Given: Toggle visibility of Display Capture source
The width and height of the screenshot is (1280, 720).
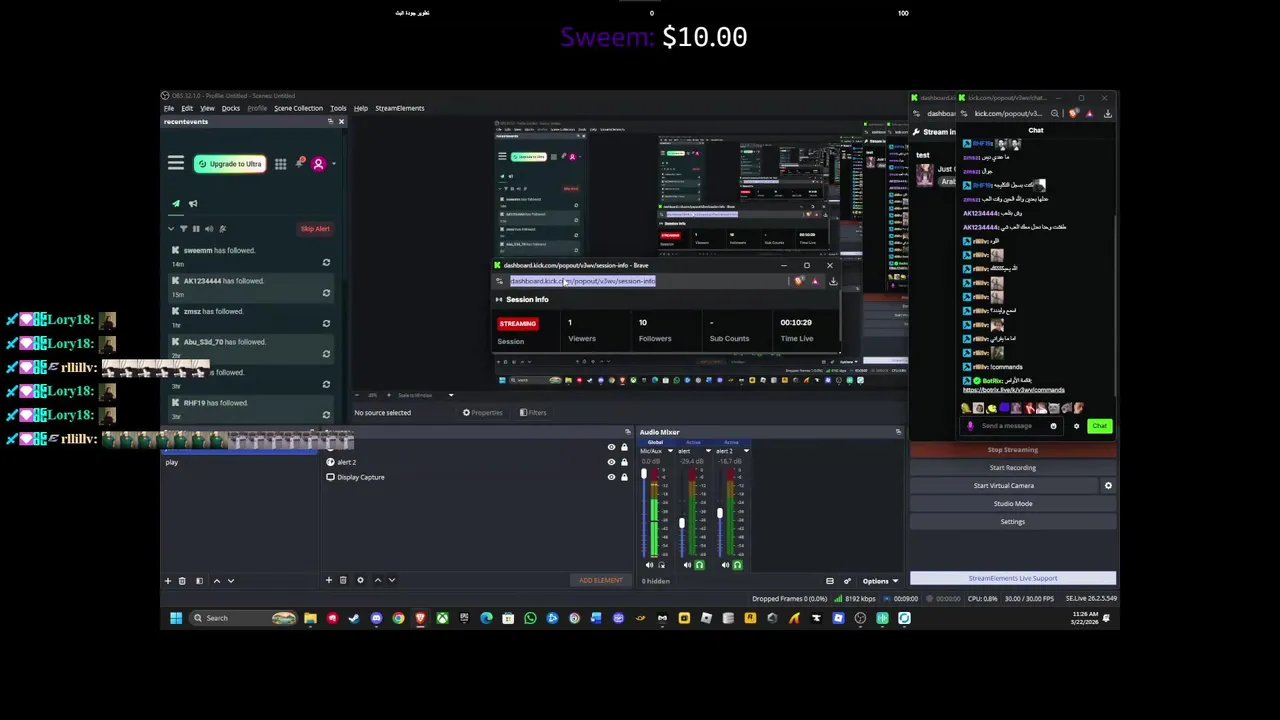Looking at the screenshot, I should (611, 477).
